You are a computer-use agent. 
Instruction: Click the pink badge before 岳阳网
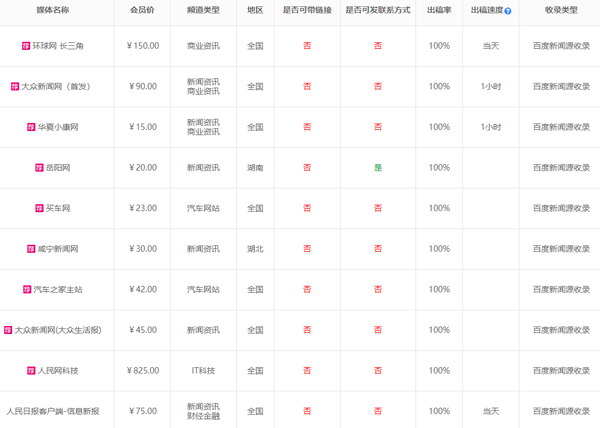[x=40, y=168]
